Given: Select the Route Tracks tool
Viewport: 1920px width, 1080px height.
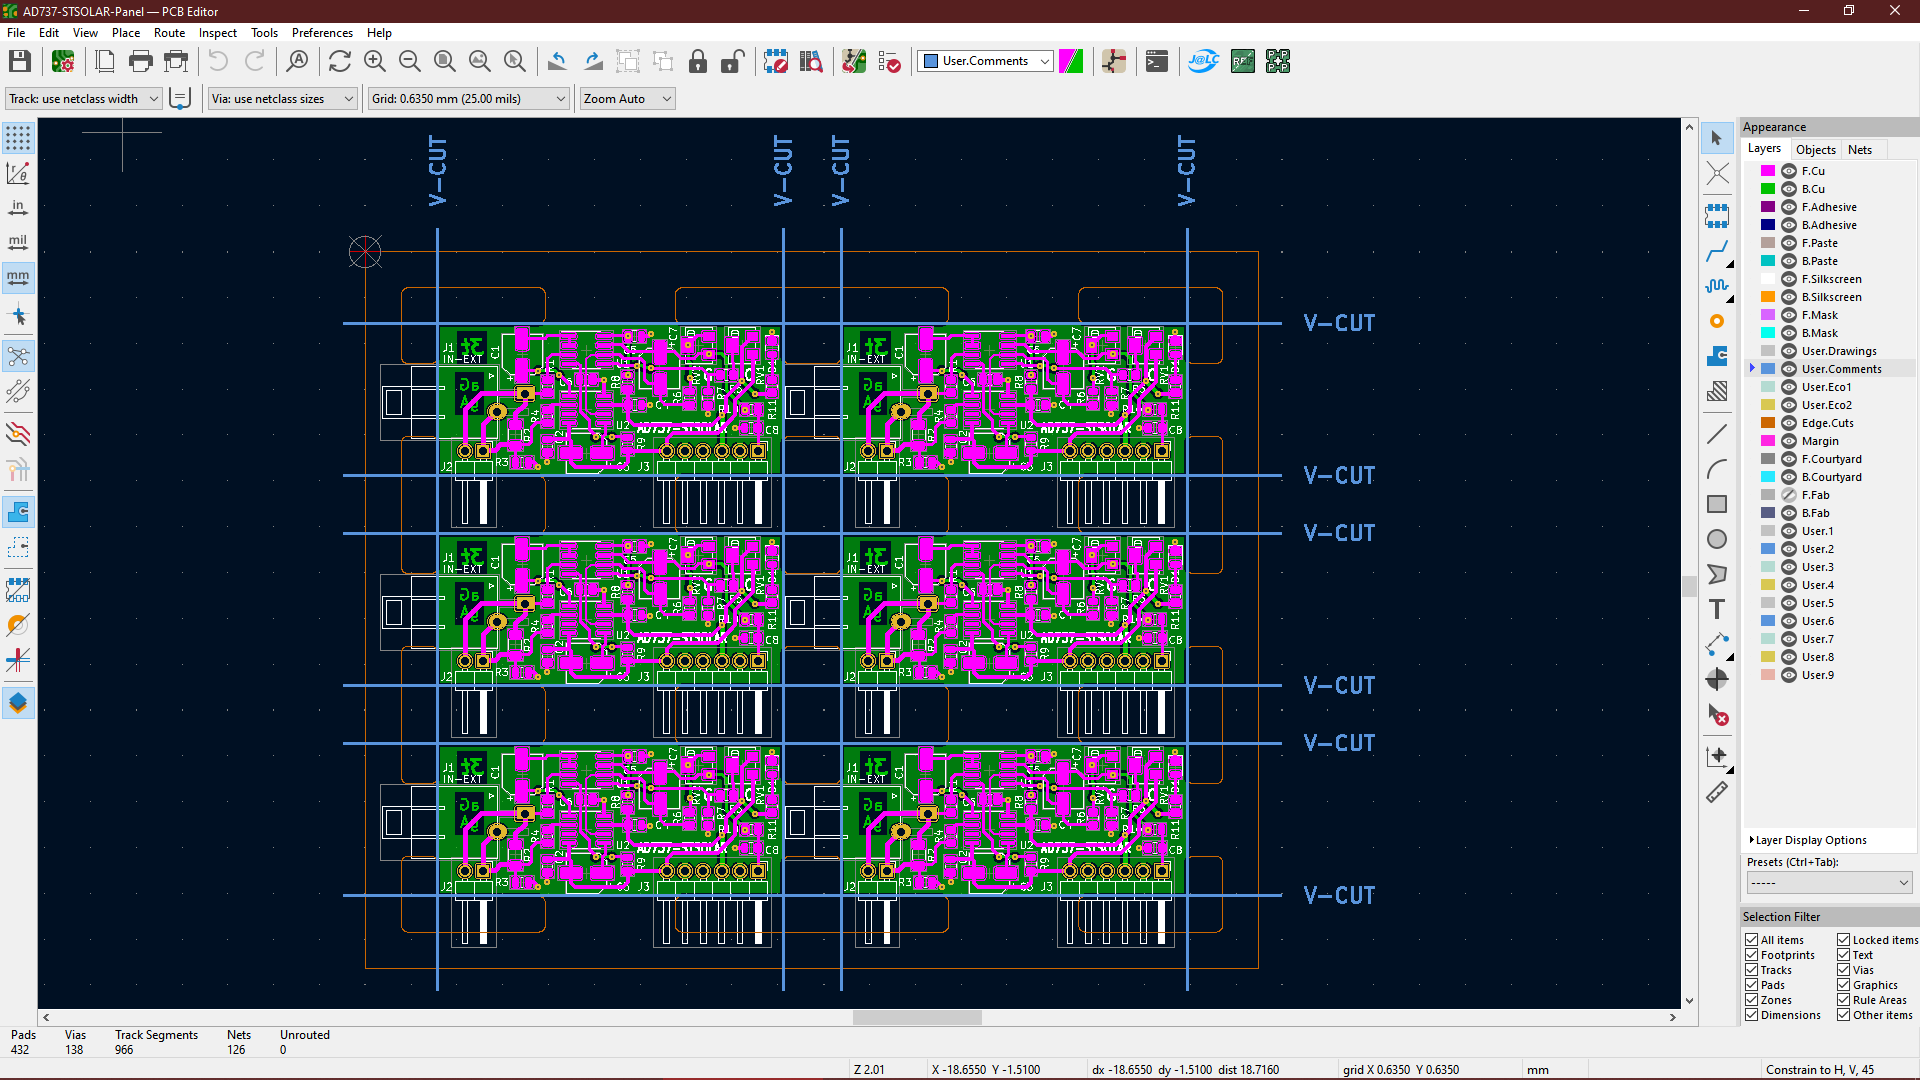Looking at the screenshot, I should coord(1718,253).
